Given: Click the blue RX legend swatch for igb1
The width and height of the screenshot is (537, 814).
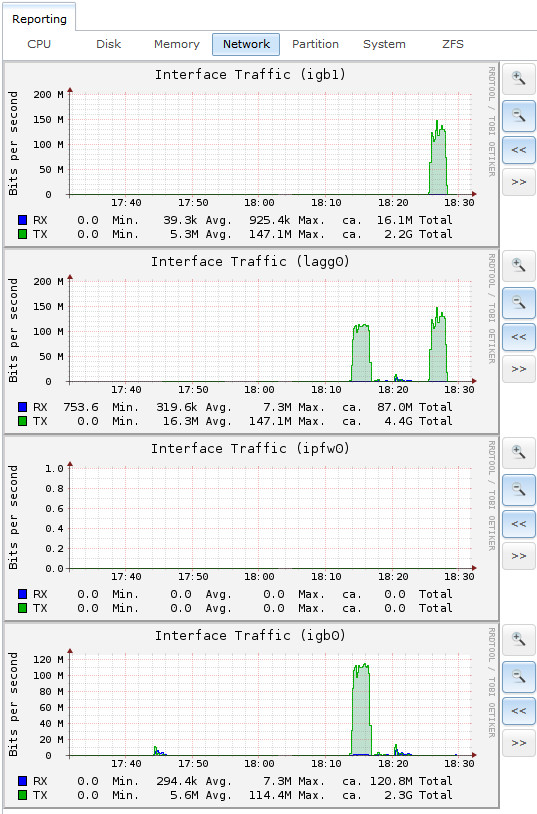Looking at the screenshot, I should point(22,220).
